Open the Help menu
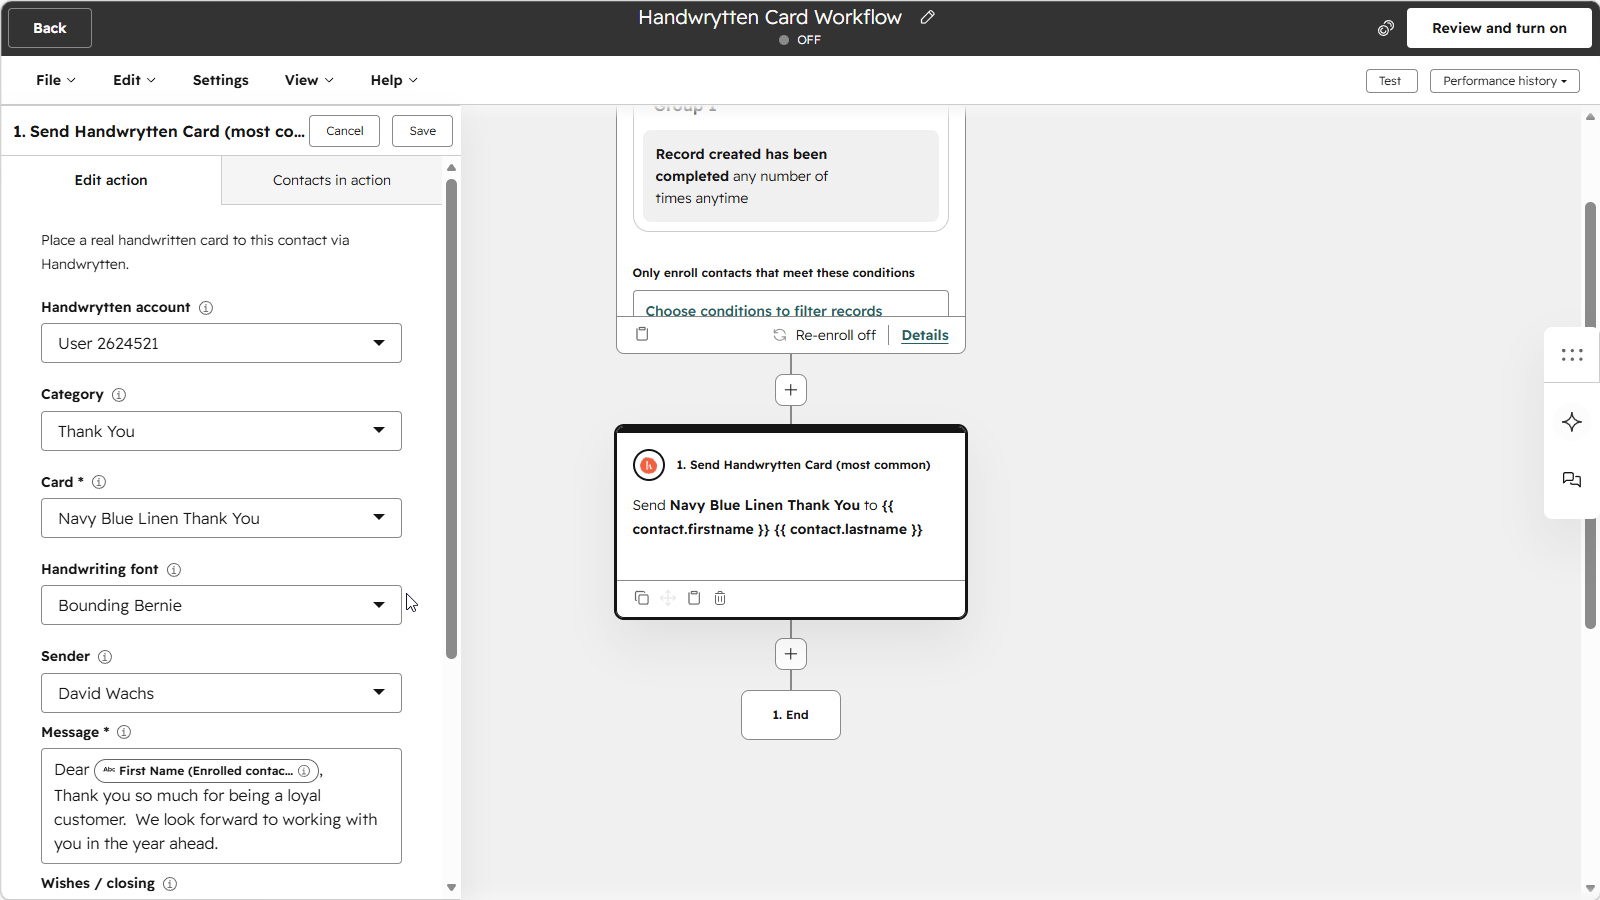Screen dimensions: 1600x900 click(394, 80)
